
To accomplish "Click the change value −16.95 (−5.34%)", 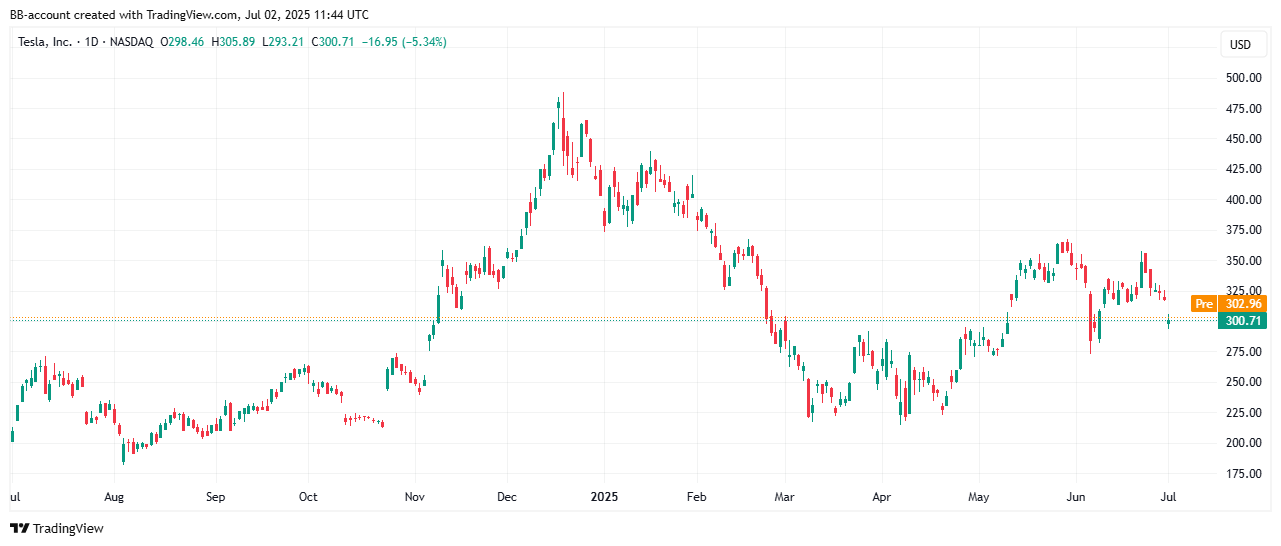I will (405, 42).
